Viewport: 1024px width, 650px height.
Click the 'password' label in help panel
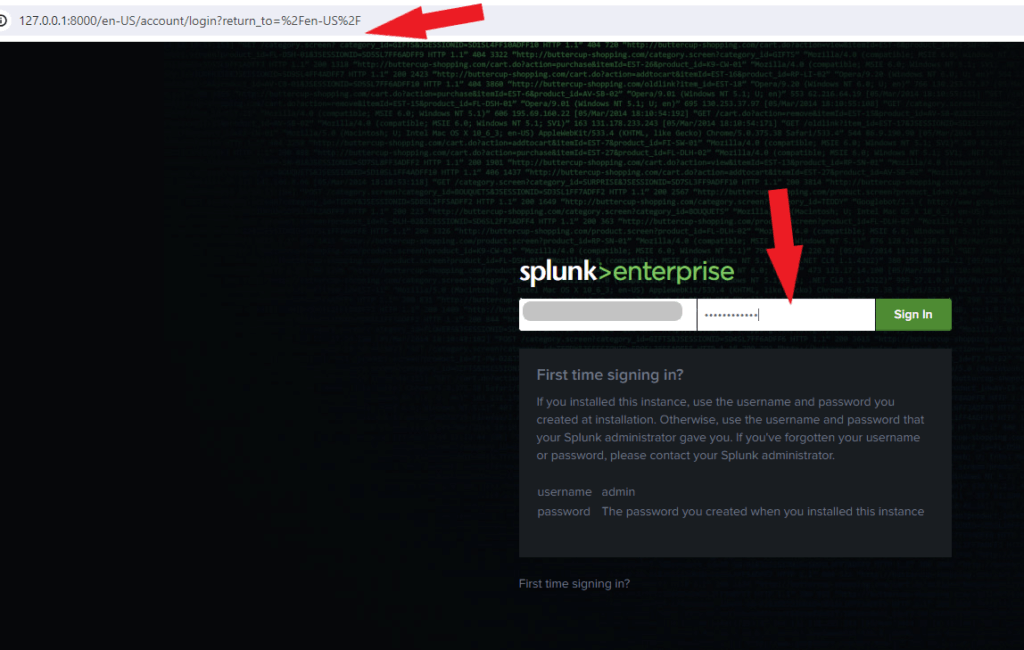[x=564, y=512]
